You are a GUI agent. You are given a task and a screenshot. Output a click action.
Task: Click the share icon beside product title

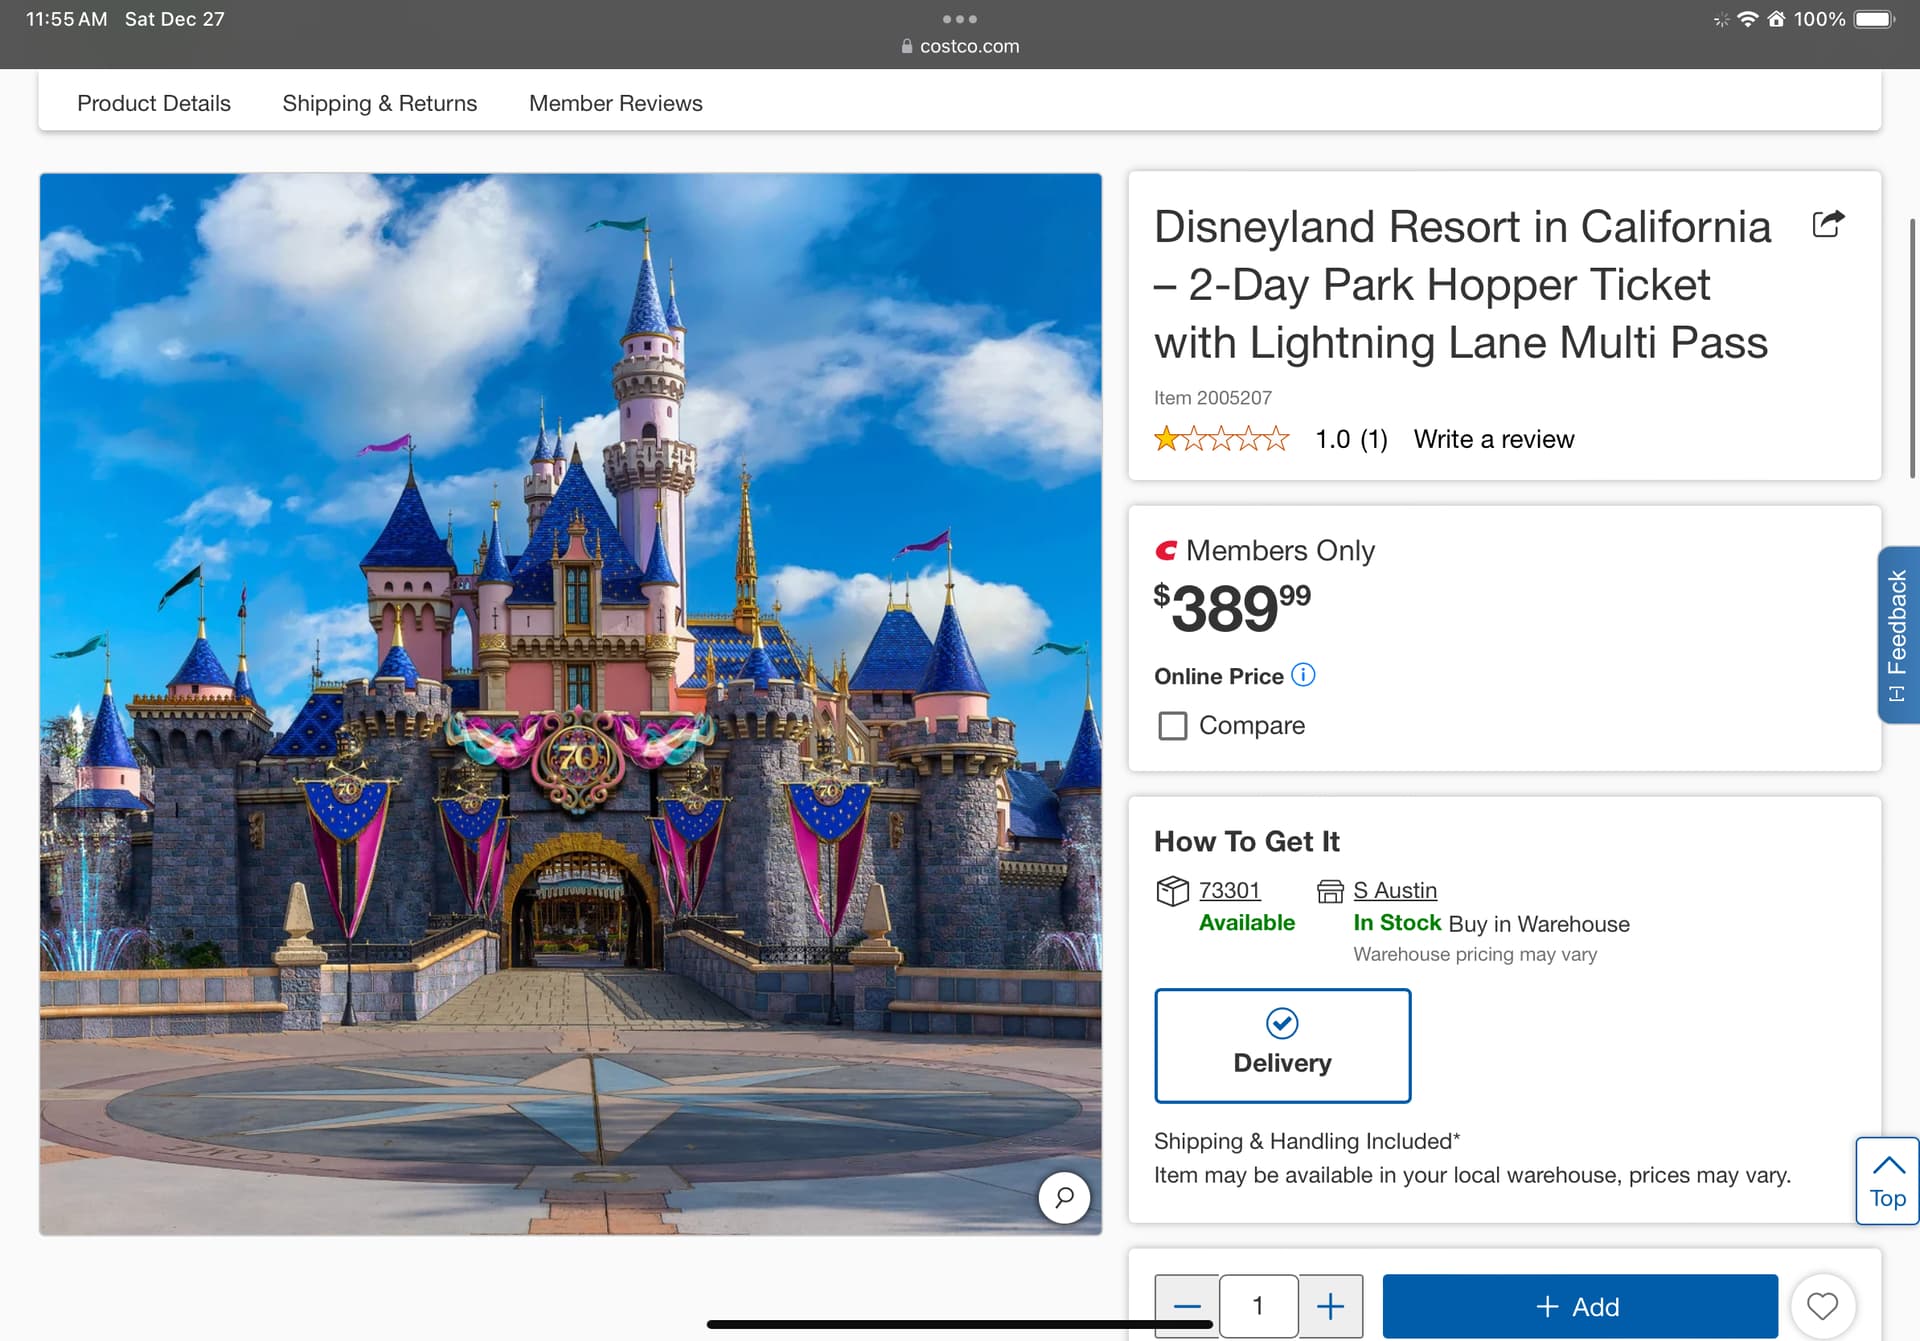pos(1827,224)
